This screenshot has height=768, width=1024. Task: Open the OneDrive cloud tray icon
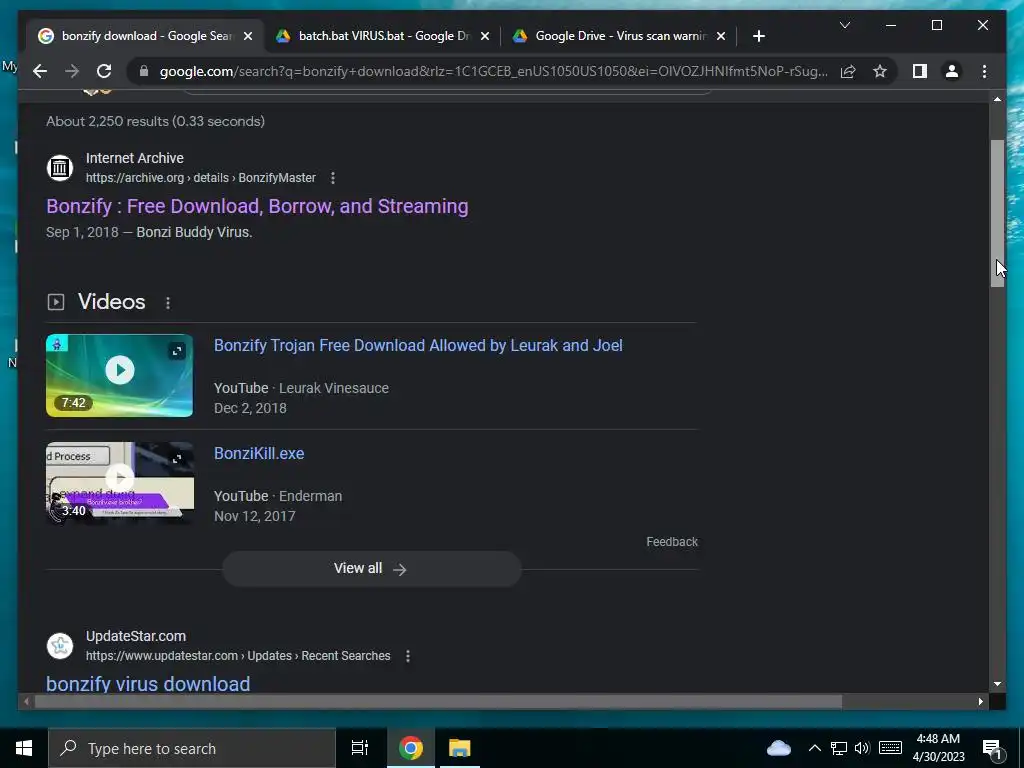(778, 748)
